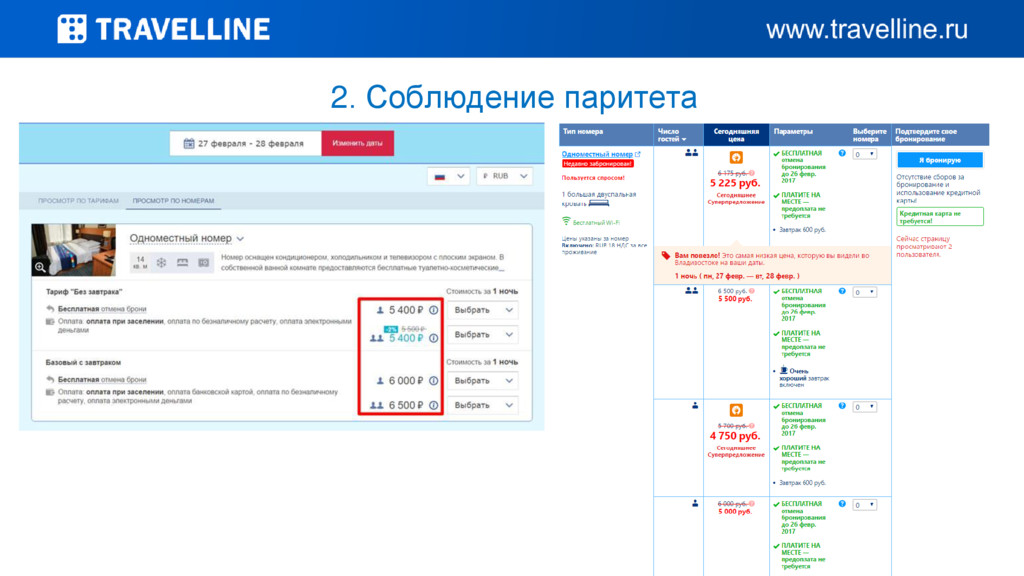Open room quantity dropdown in 5 225 руб. row
The image size is (1024, 576).
click(865, 155)
